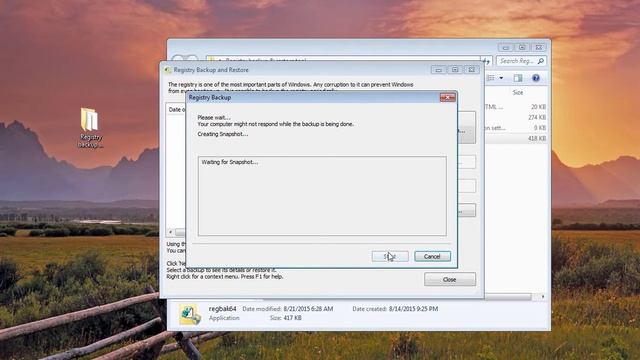Select the 274 KB file row in Explorer

point(516,118)
